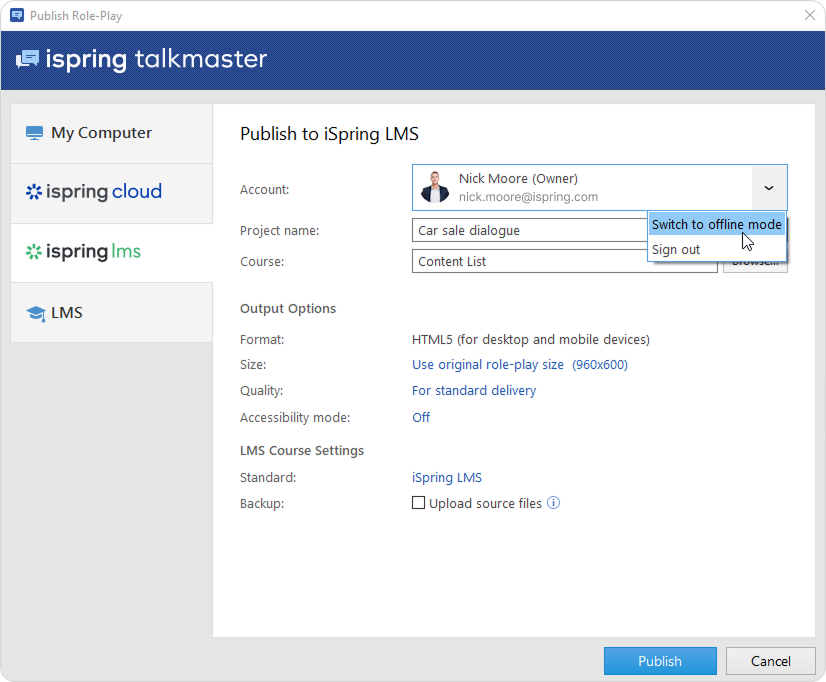Collapse the Account dropdown arrow
The width and height of the screenshot is (826, 682).
768,188
